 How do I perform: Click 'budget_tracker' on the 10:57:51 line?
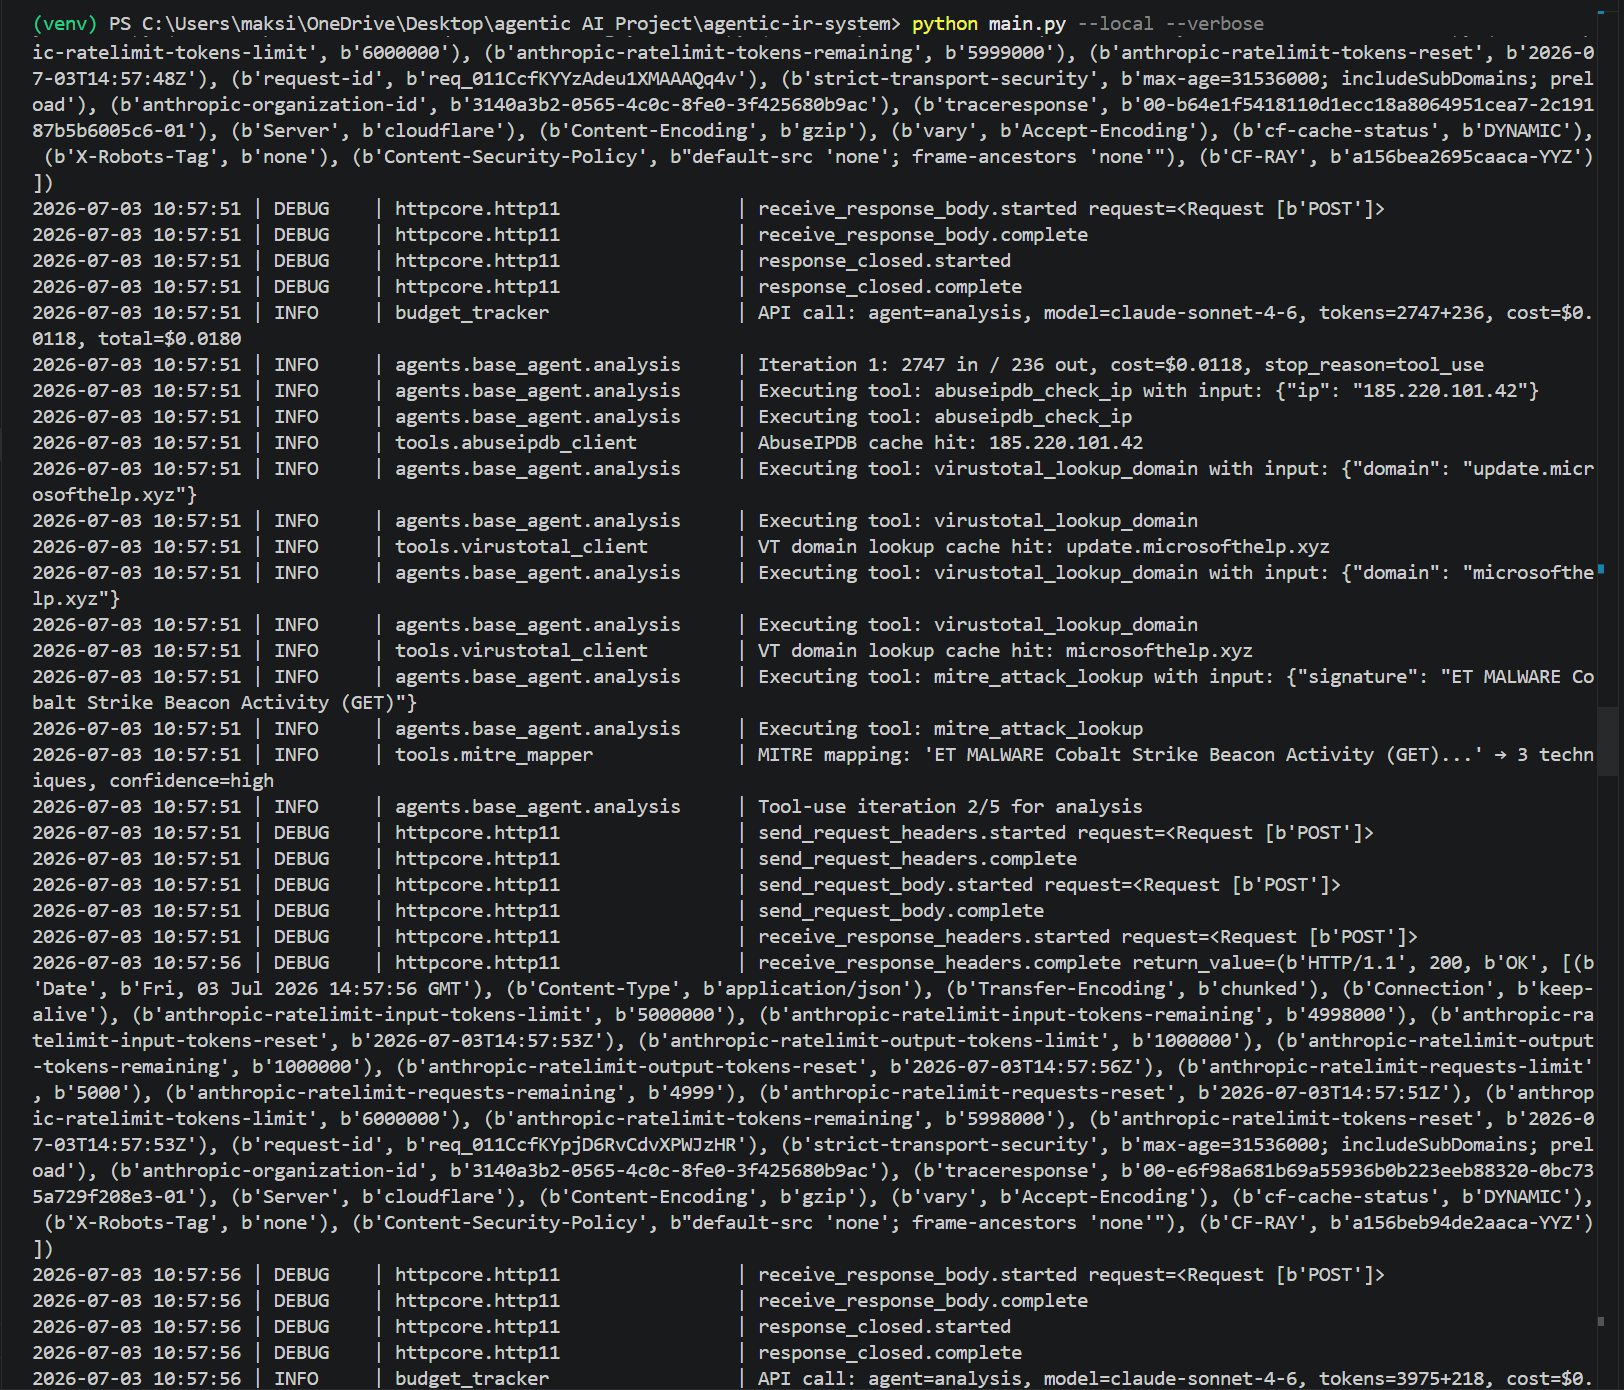[x=471, y=313]
